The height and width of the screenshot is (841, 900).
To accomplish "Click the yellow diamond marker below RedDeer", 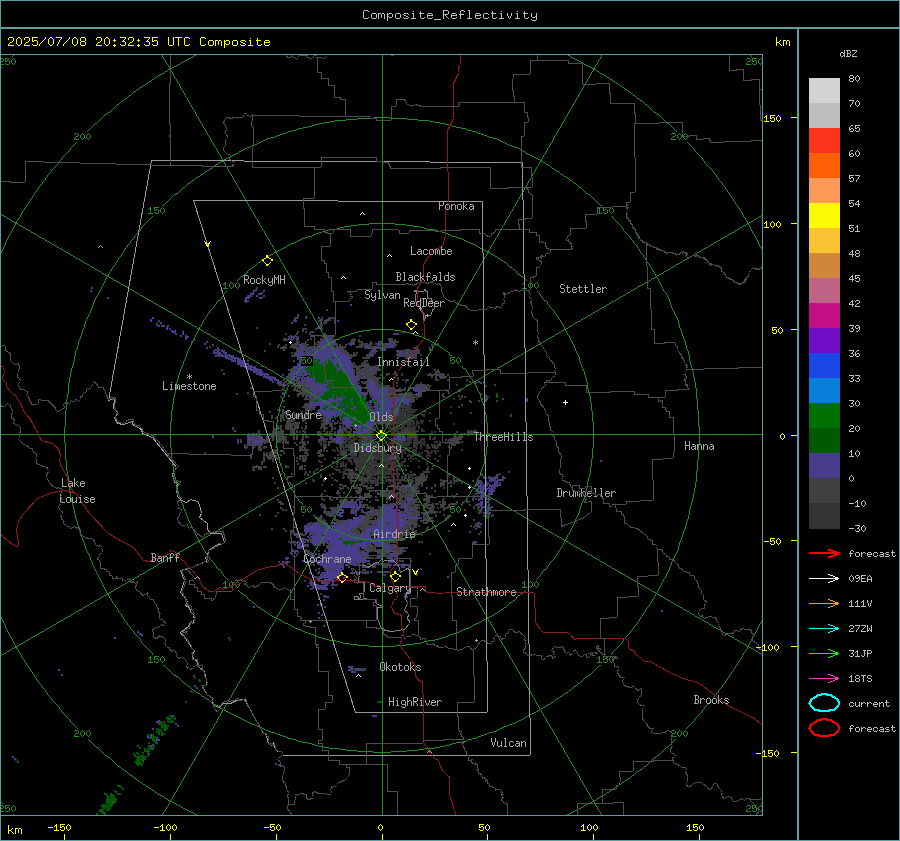I will click(x=411, y=325).
